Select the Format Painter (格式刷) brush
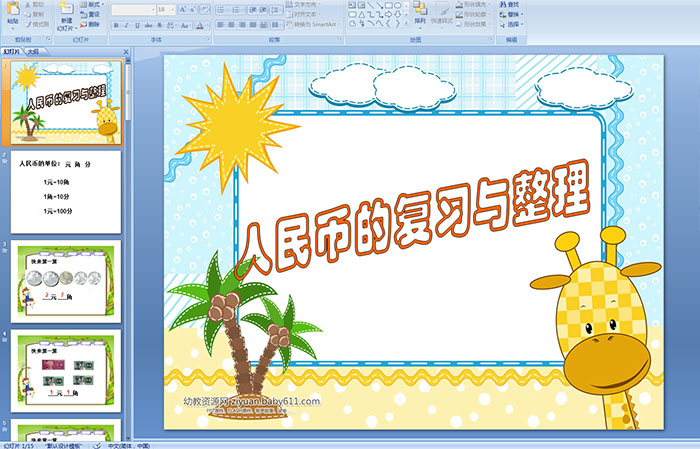Screen dimensions: 700x449 tap(28, 25)
